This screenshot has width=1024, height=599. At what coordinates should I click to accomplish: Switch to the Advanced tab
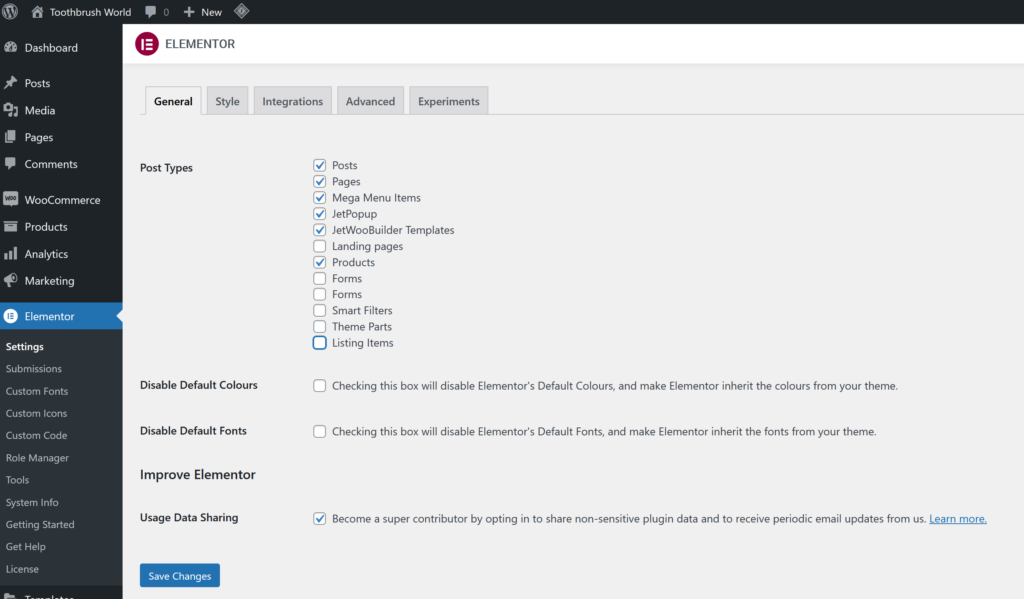pyautogui.click(x=370, y=101)
